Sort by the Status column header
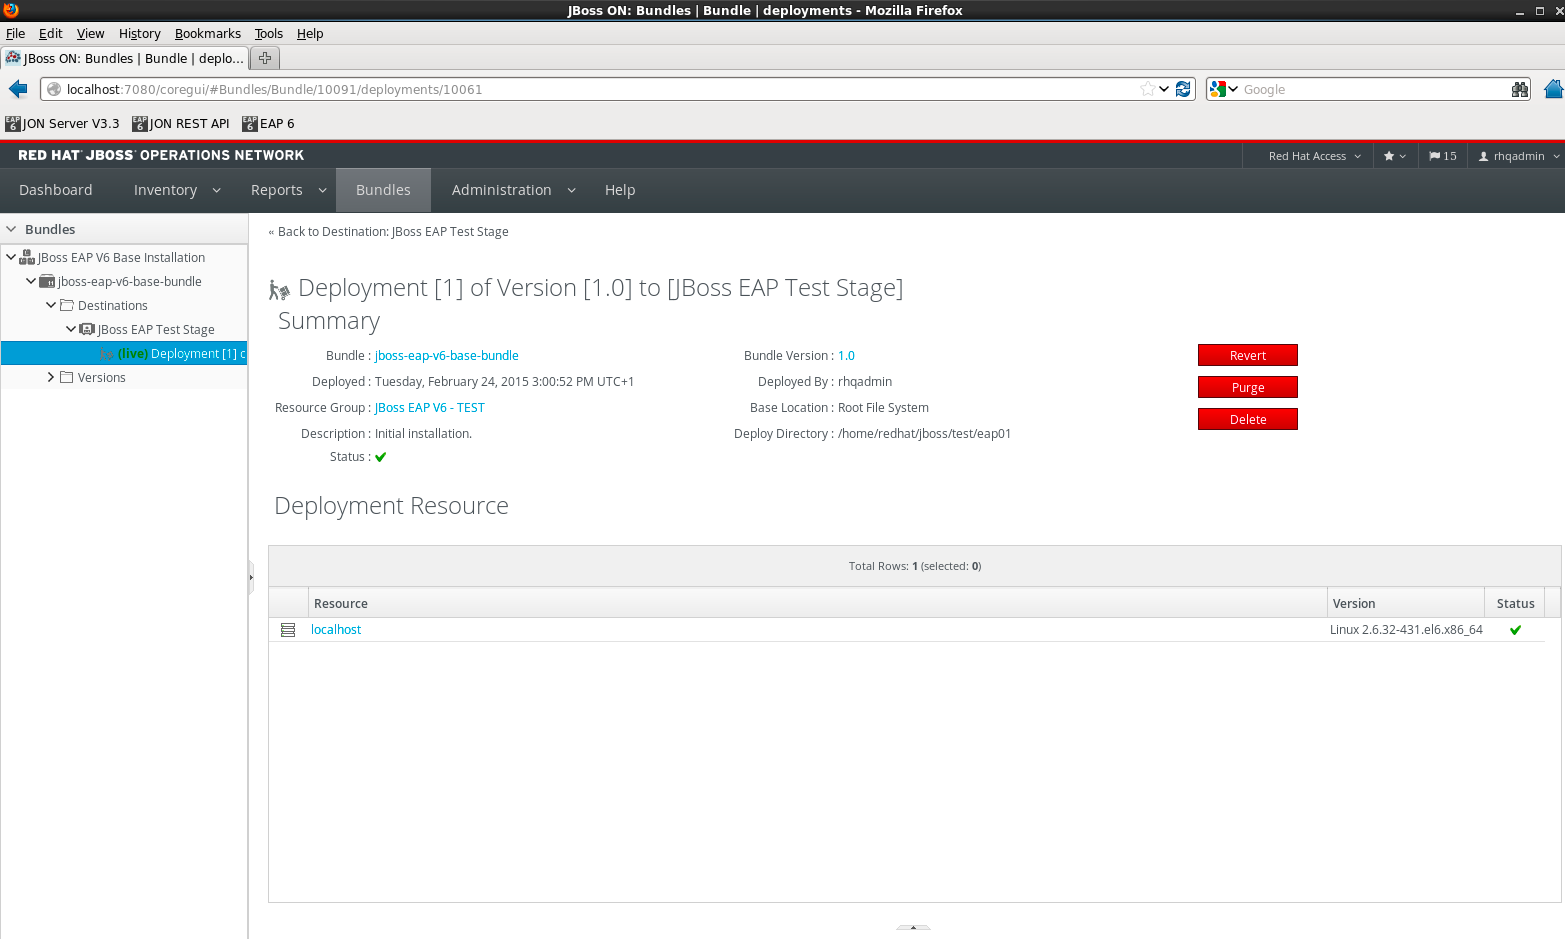The width and height of the screenshot is (1565, 939). click(1514, 603)
